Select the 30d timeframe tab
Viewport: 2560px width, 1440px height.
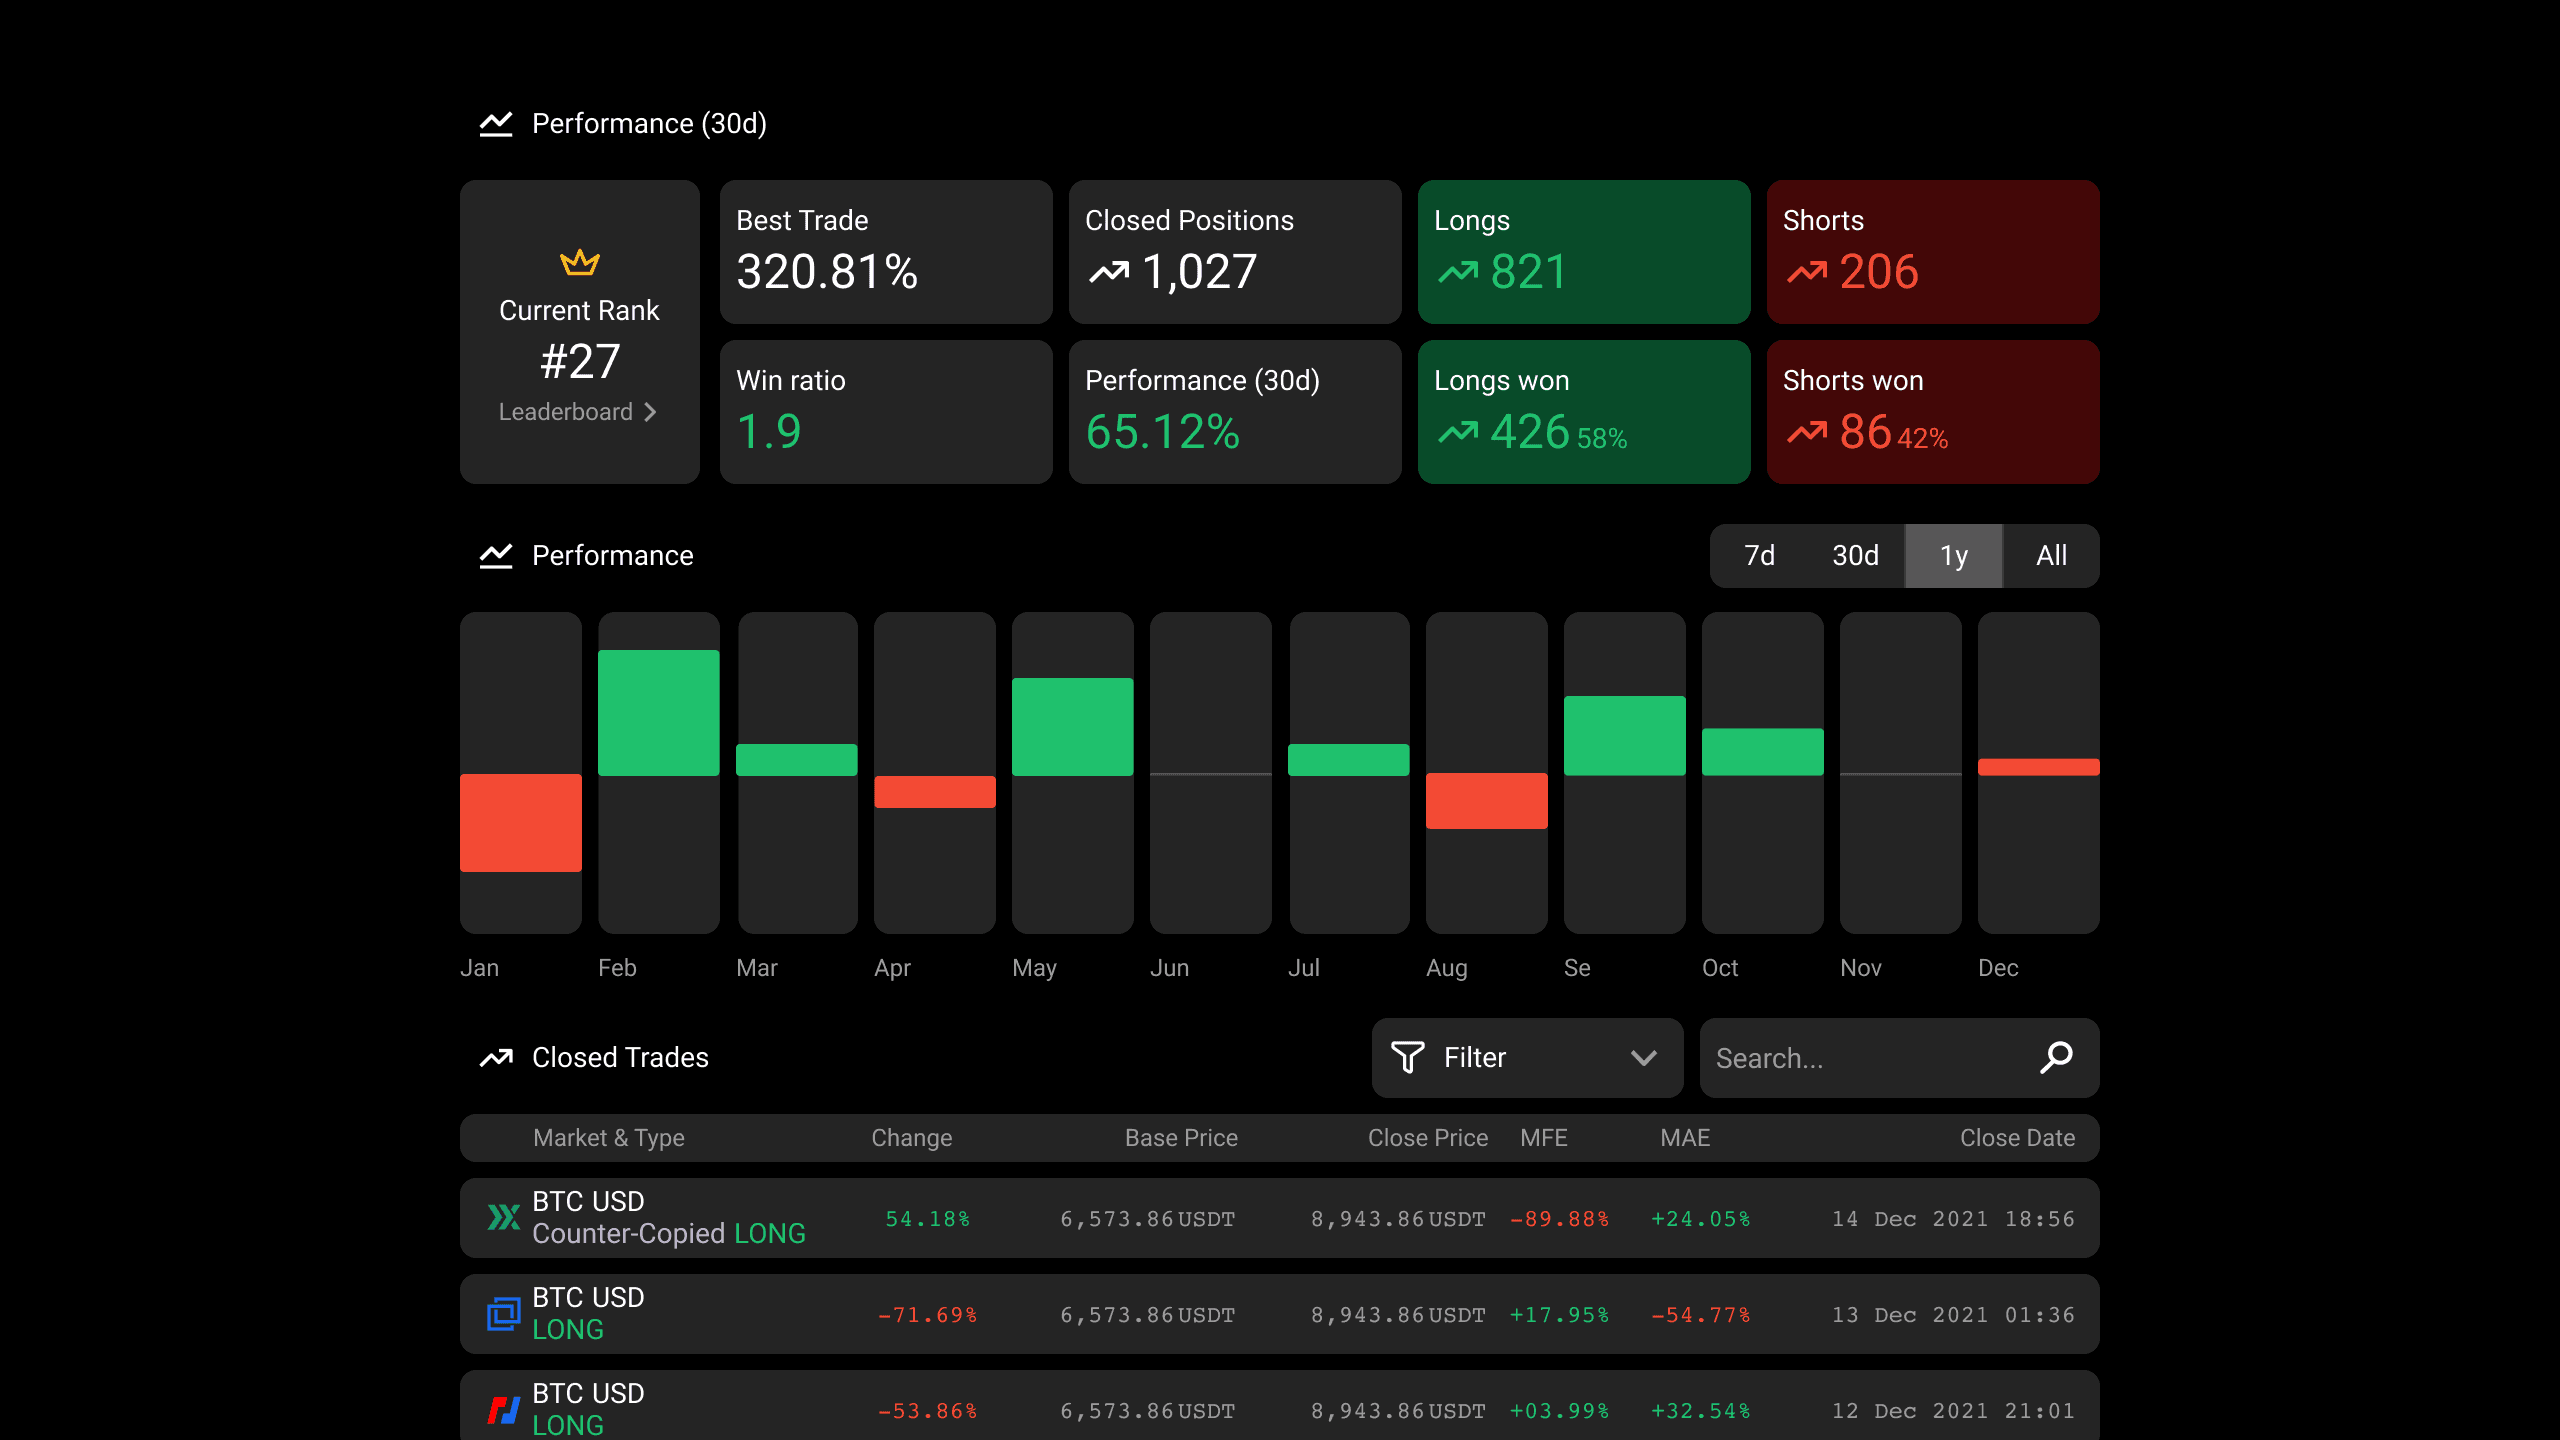[1855, 556]
